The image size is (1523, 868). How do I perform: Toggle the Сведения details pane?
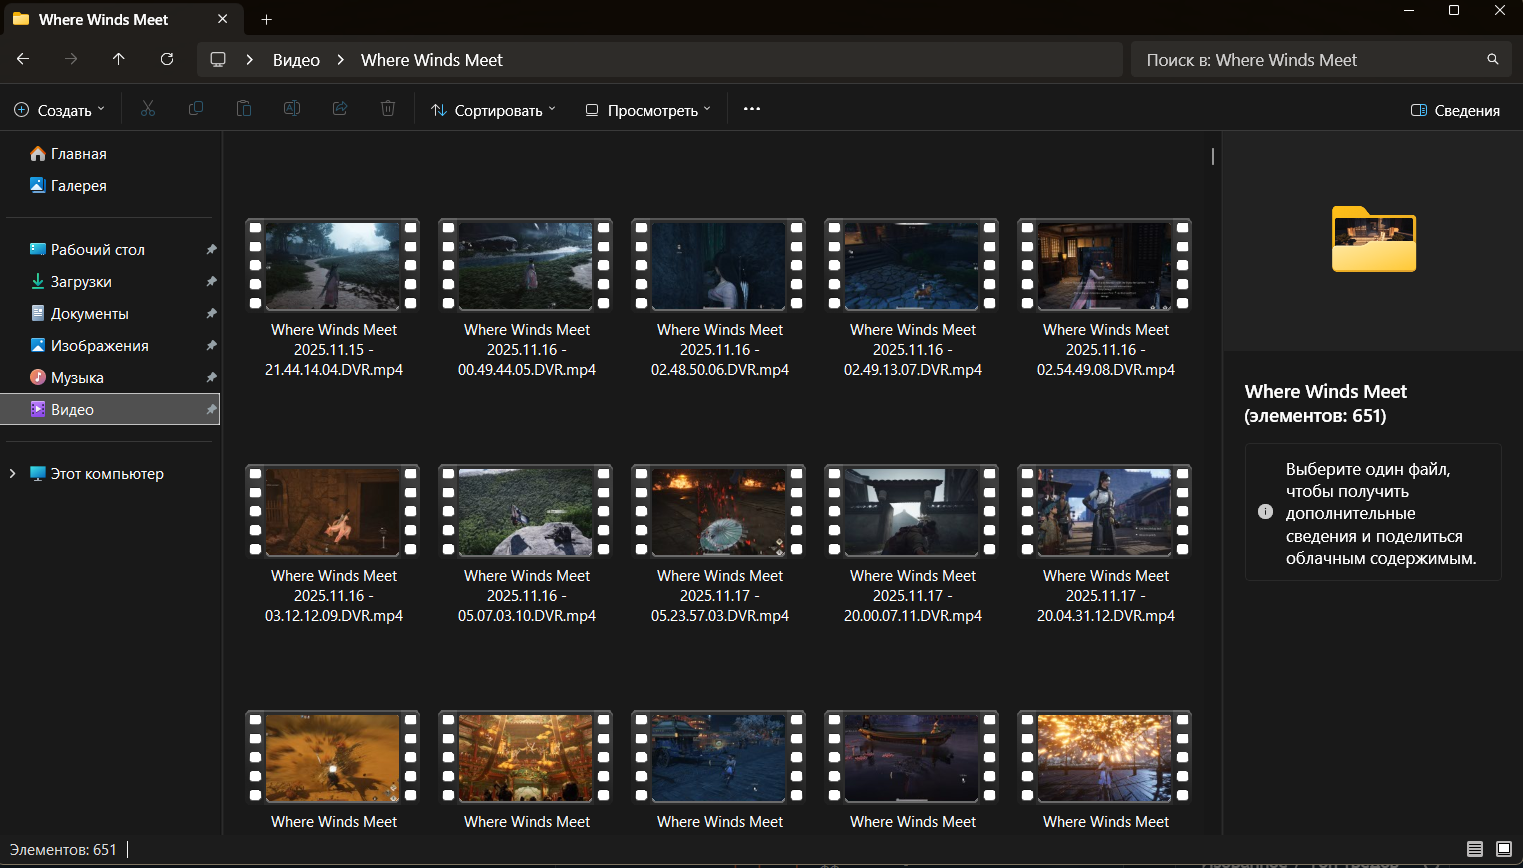click(1455, 110)
